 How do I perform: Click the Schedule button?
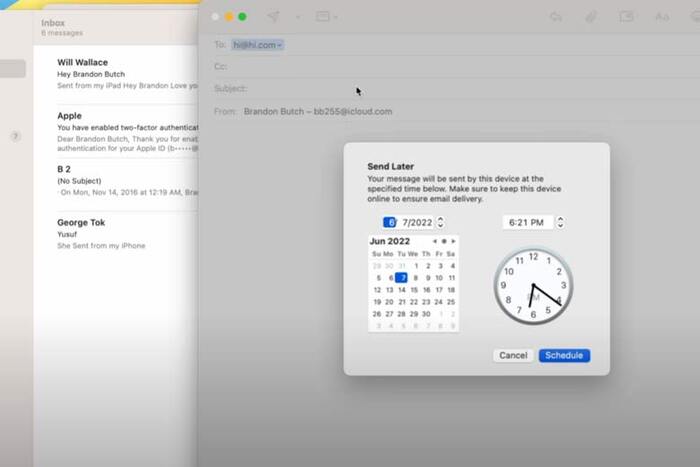[564, 355]
